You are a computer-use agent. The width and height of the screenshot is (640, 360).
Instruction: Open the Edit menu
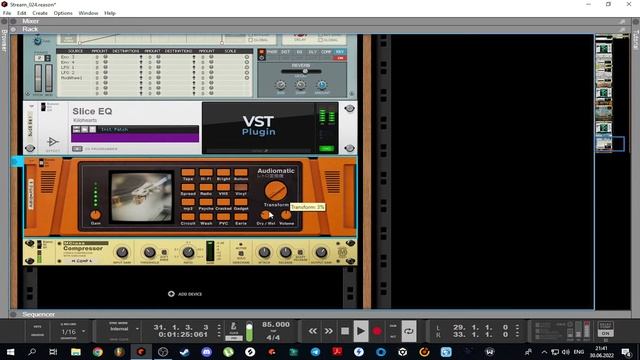click(x=22, y=13)
